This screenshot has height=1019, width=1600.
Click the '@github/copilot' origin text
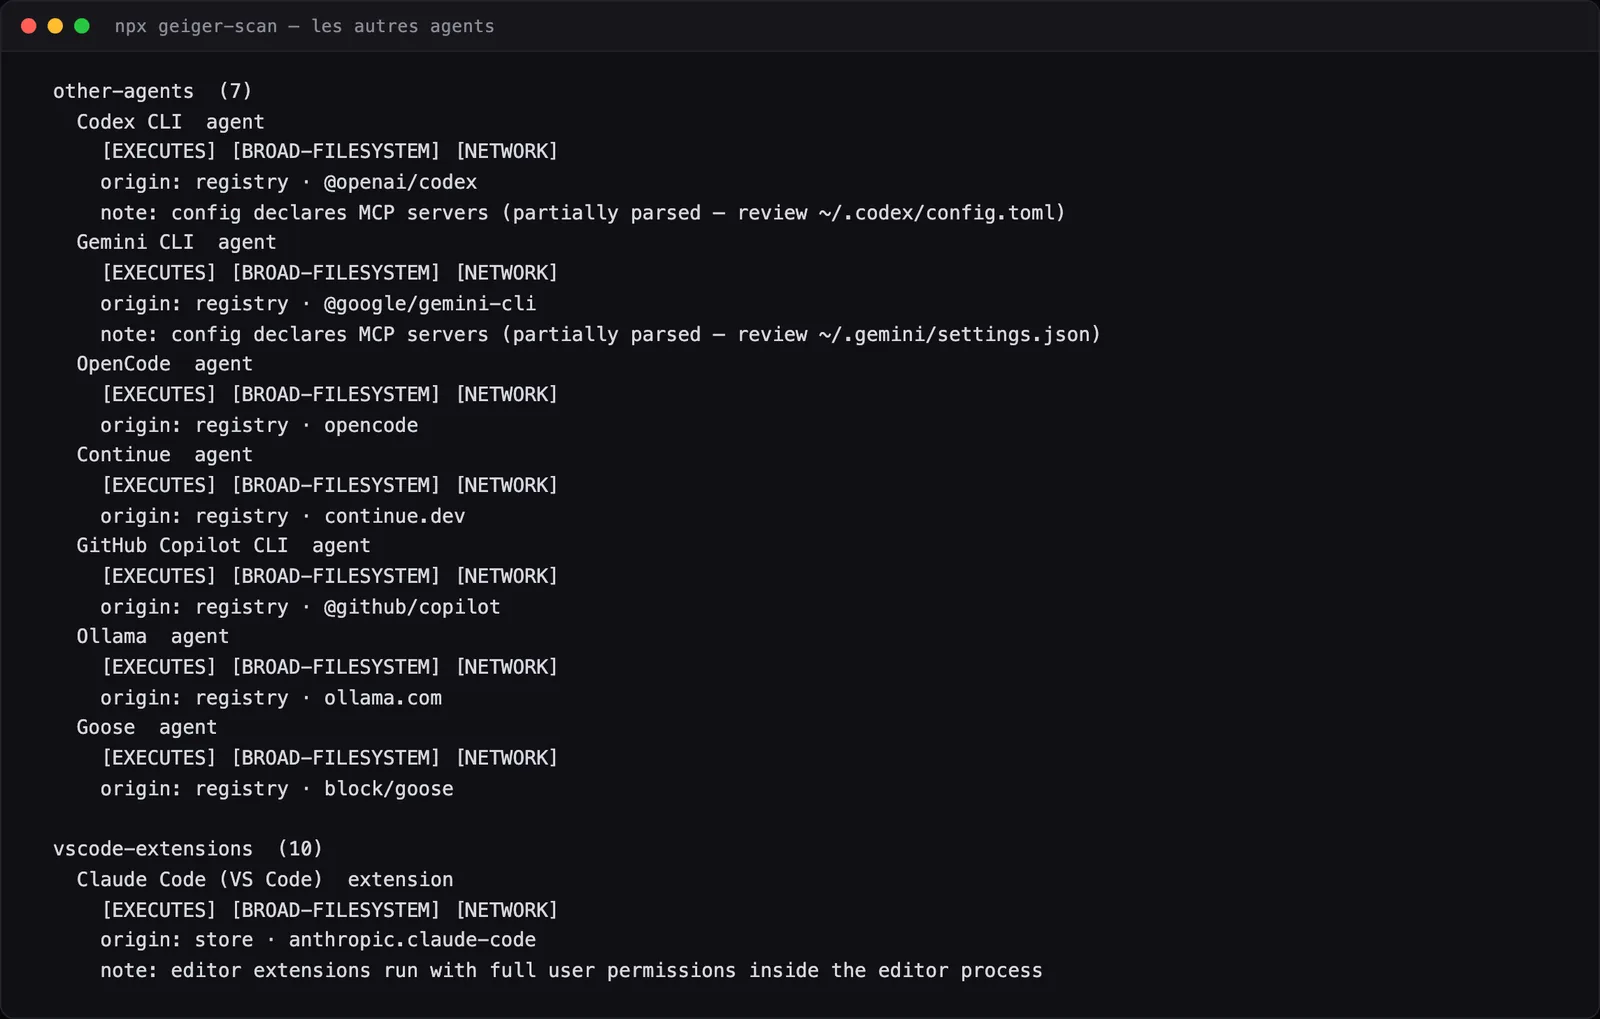click(412, 607)
